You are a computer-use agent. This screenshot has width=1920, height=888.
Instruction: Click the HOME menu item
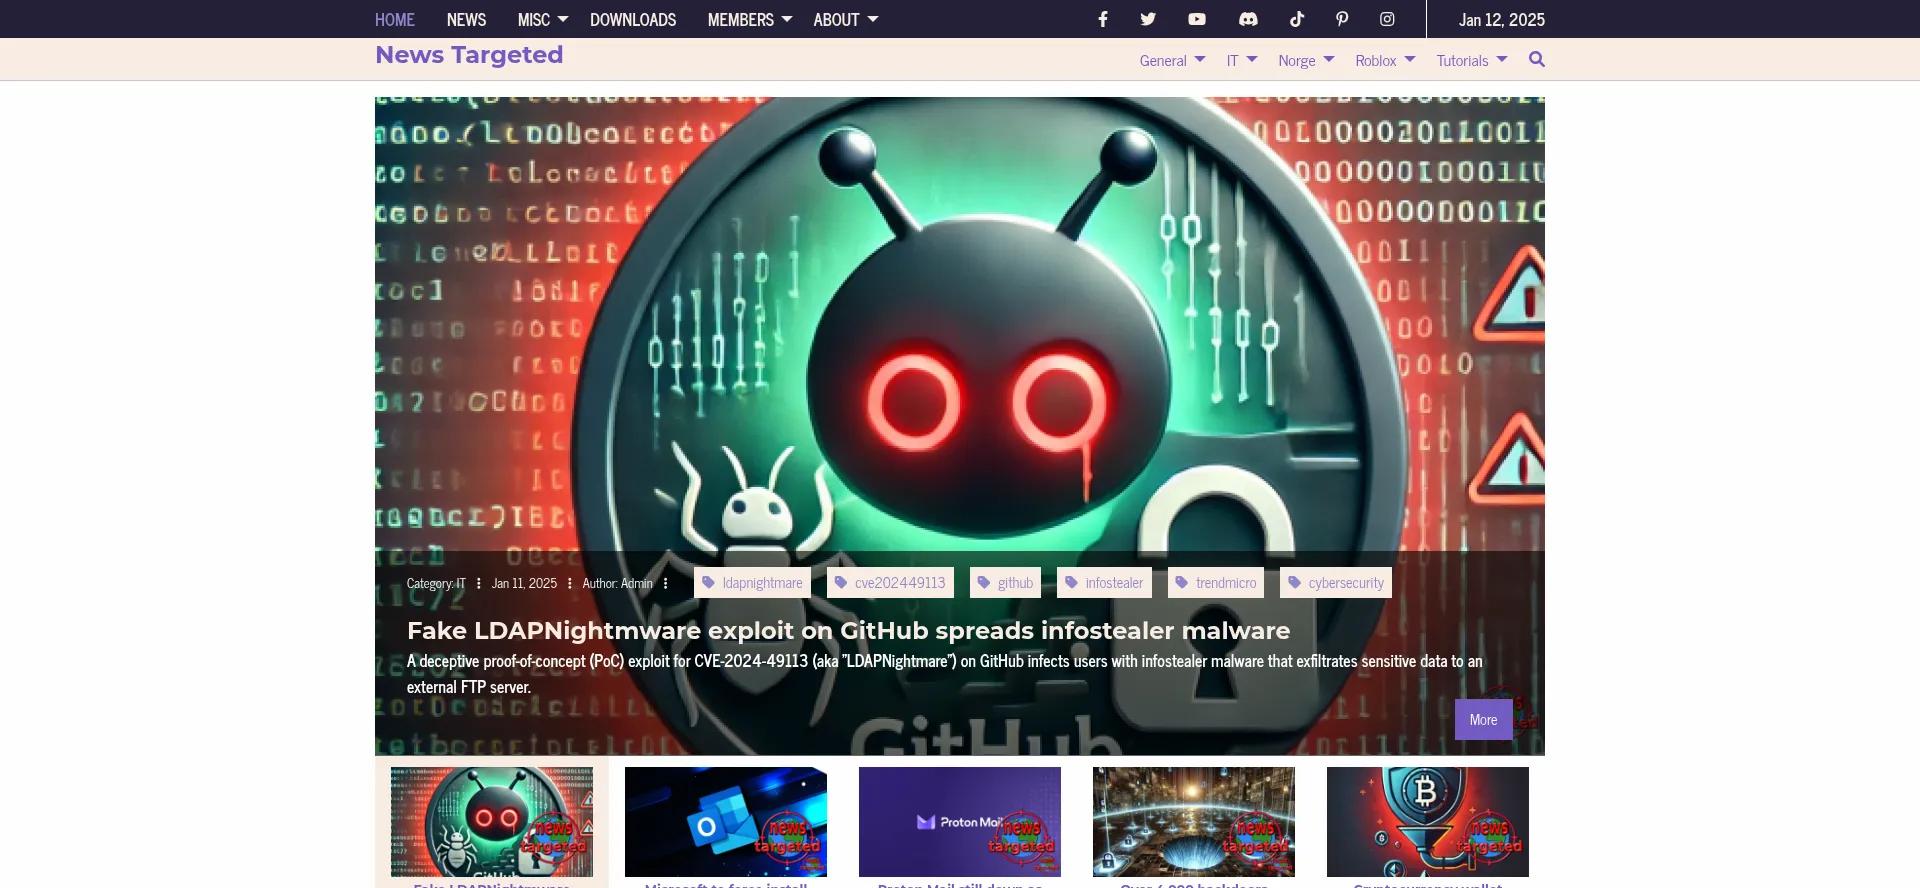(x=395, y=20)
